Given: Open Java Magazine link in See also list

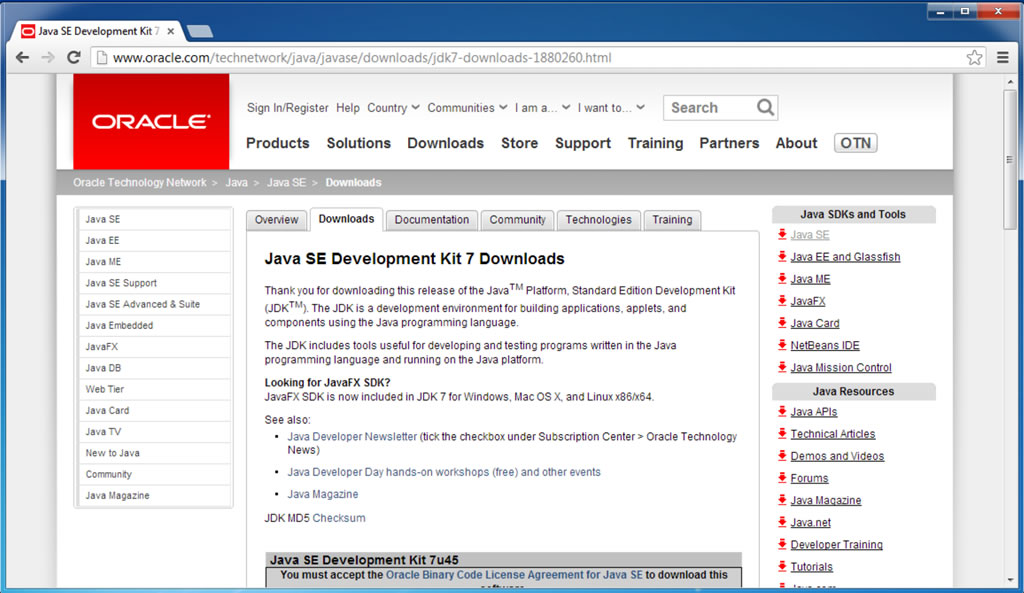Looking at the screenshot, I should pos(323,494).
